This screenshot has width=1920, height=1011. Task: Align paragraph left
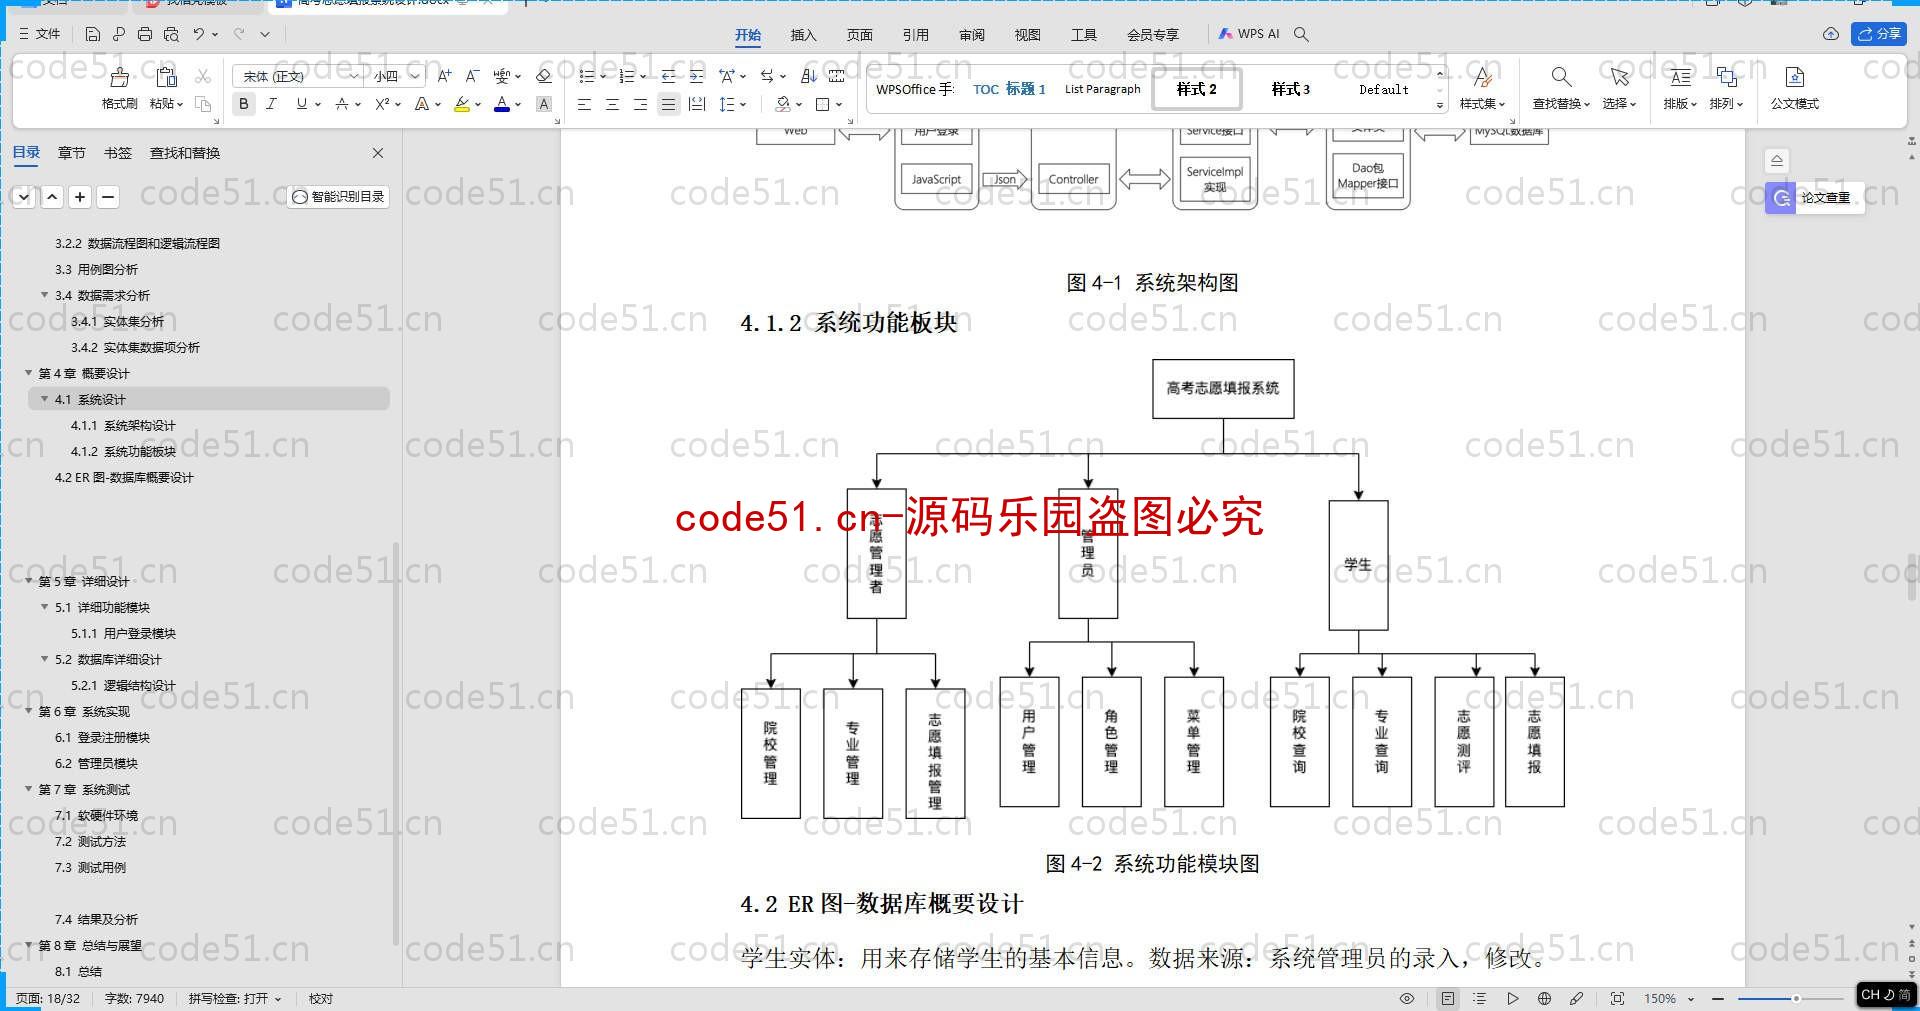tap(584, 104)
